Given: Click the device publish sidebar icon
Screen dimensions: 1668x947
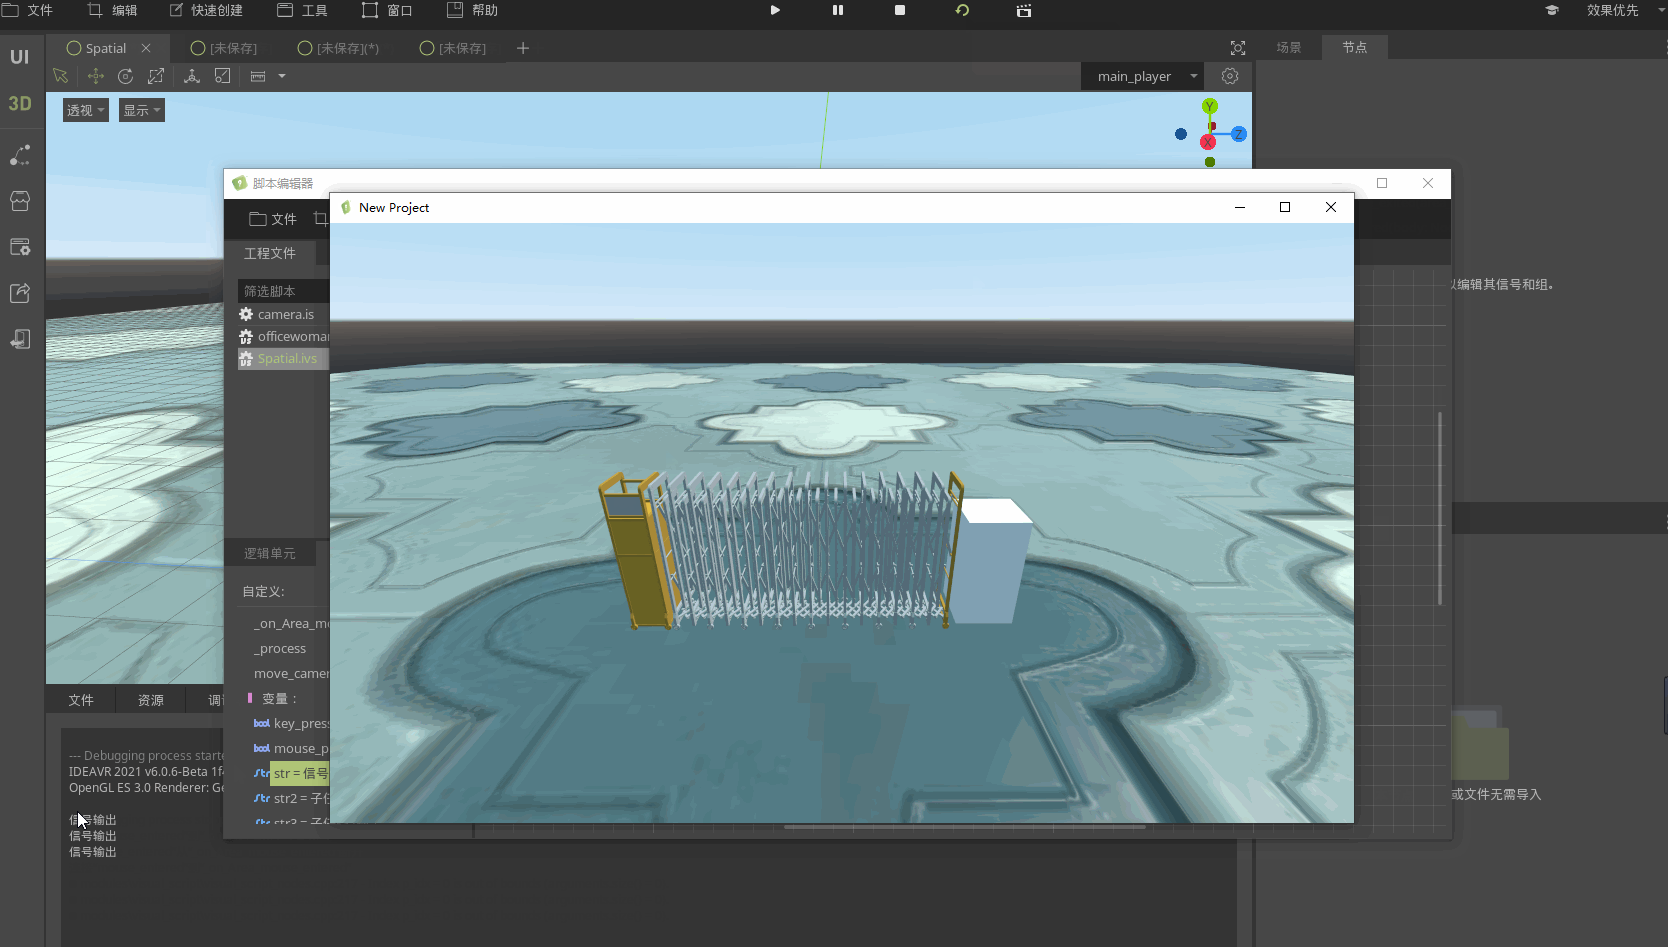Looking at the screenshot, I should (20, 339).
